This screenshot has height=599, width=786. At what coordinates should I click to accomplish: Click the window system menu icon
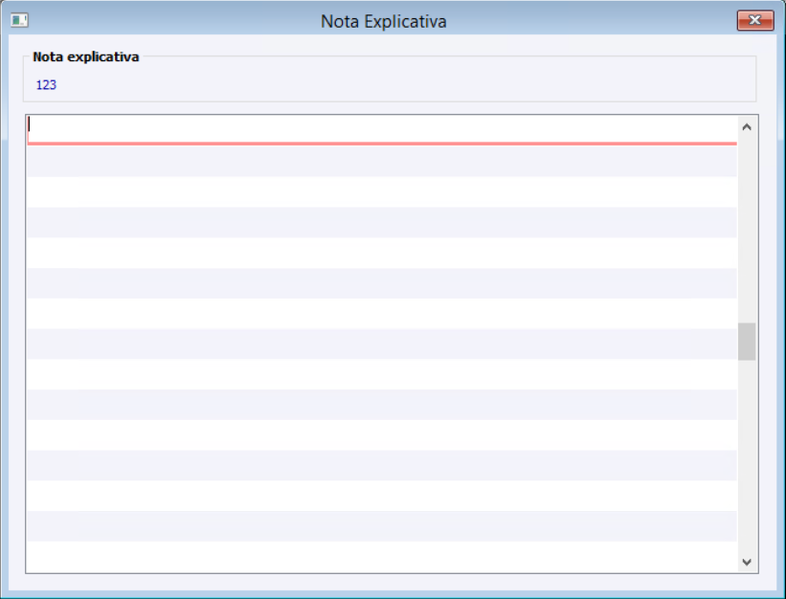click(x=20, y=21)
